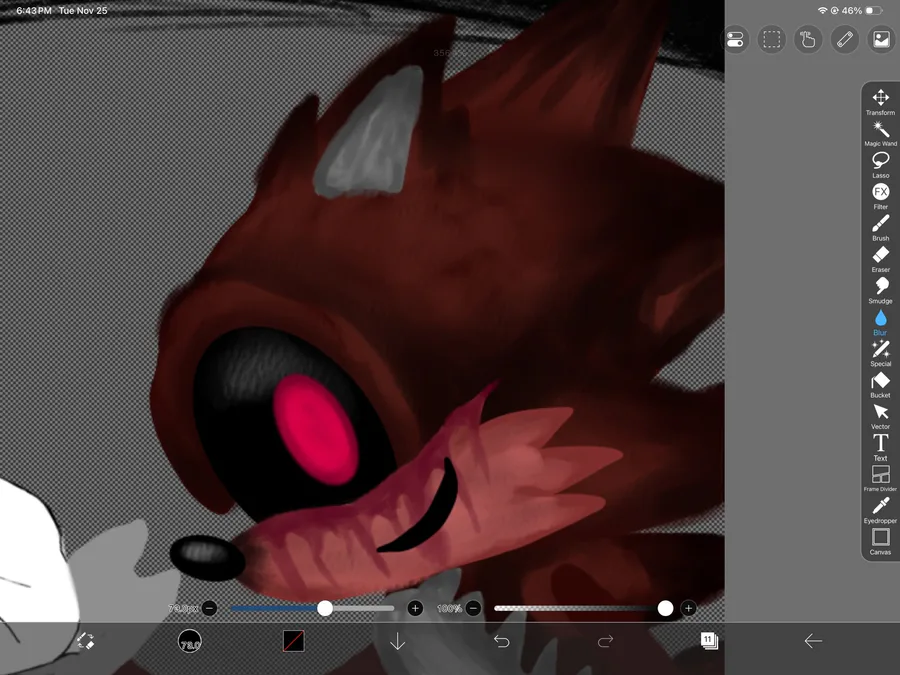Switch to the Eraser tool
The width and height of the screenshot is (900, 675).
click(880, 259)
